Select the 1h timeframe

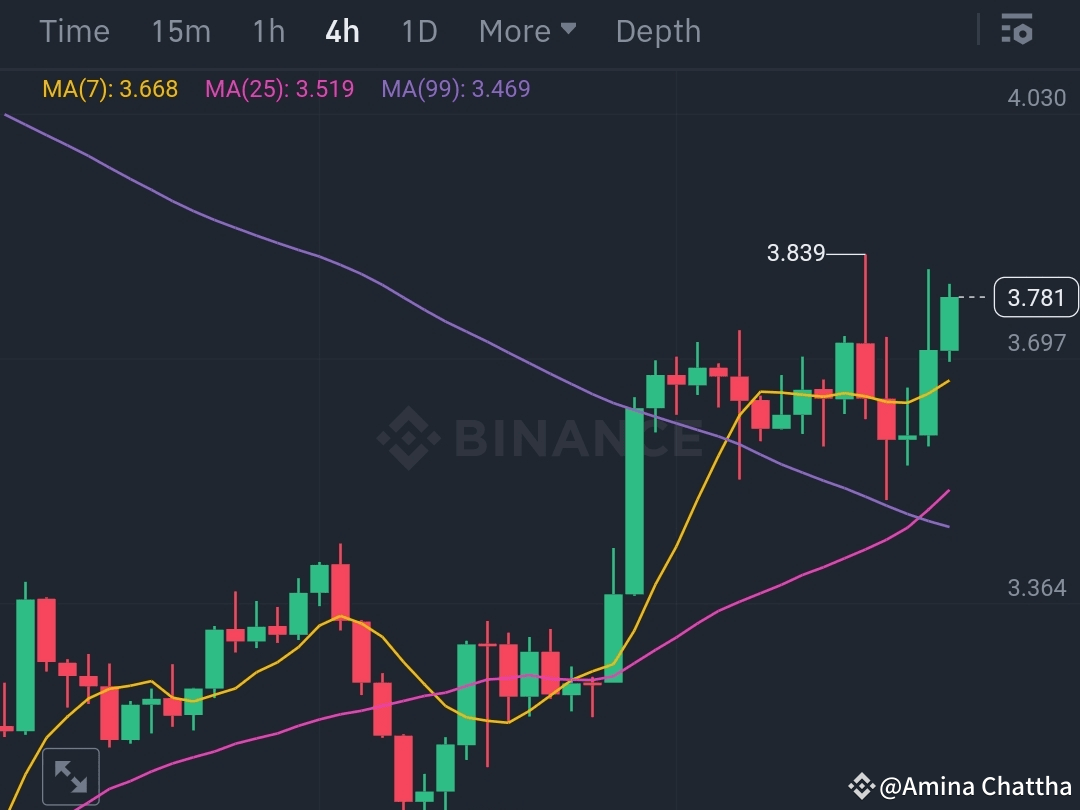coord(267,31)
